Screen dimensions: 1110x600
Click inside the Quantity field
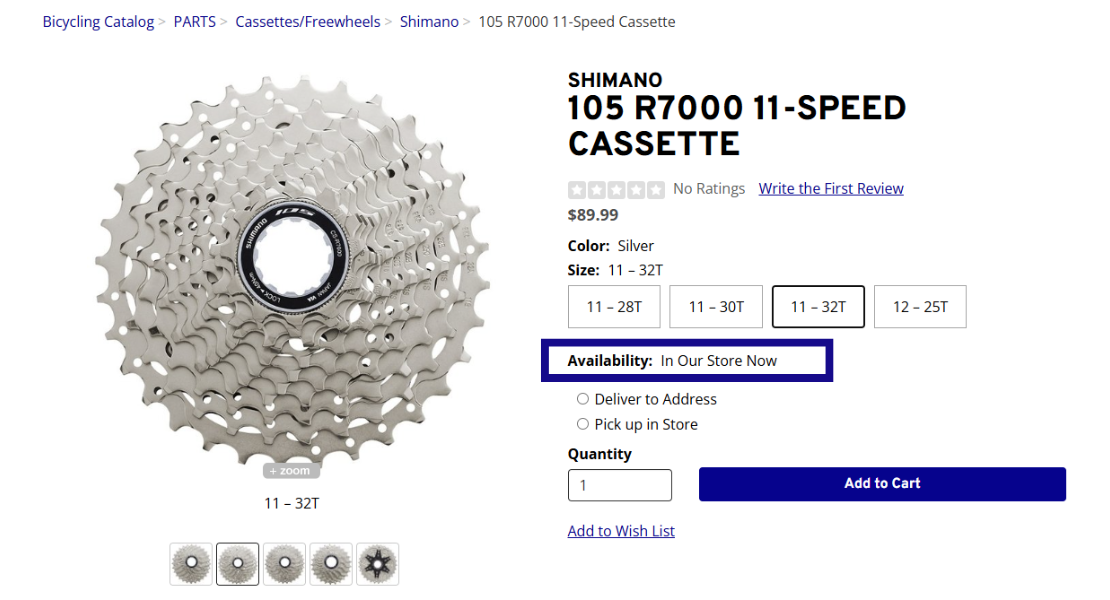[619, 485]
